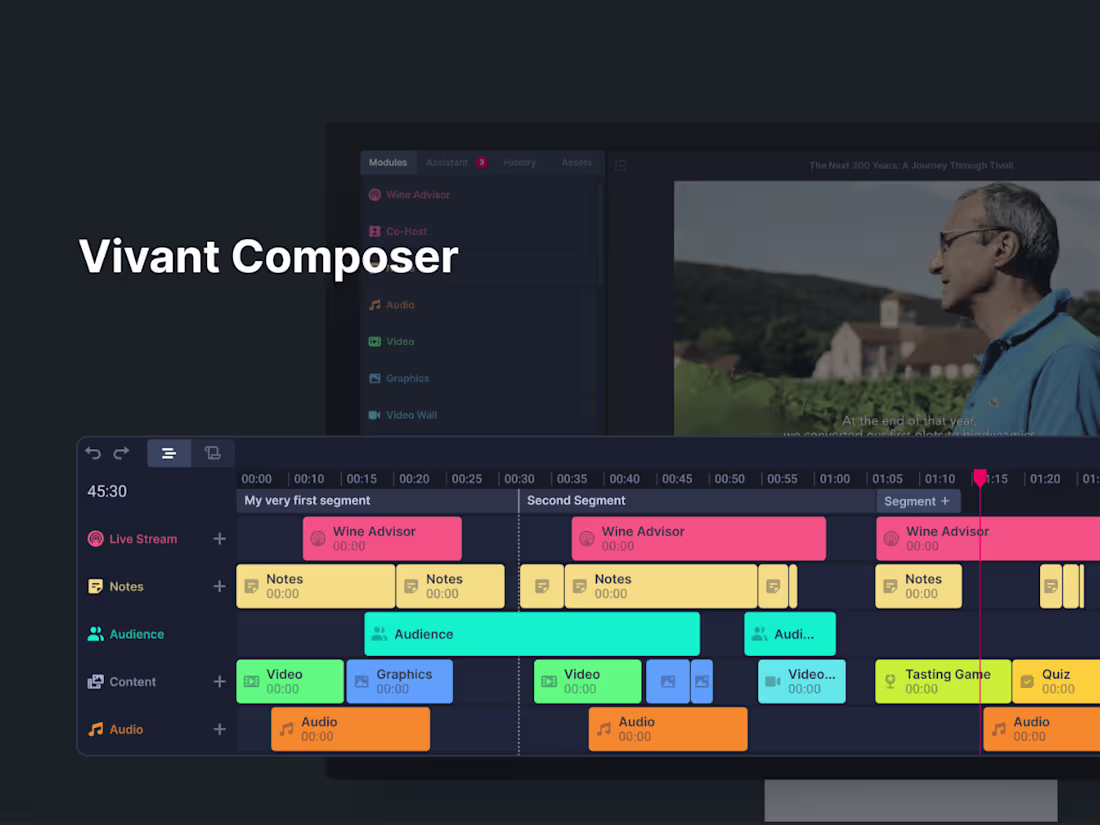Toggle the timeline list view mode
The image size is (1100, 825).
169,453
